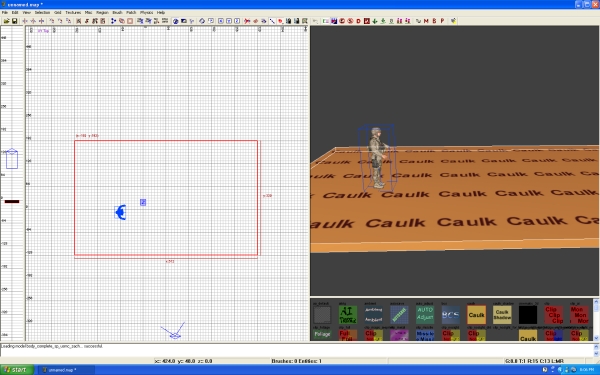Choose the BCS blue texture
The height and width of the screenshot is (375, 600).
pos(450,315)
